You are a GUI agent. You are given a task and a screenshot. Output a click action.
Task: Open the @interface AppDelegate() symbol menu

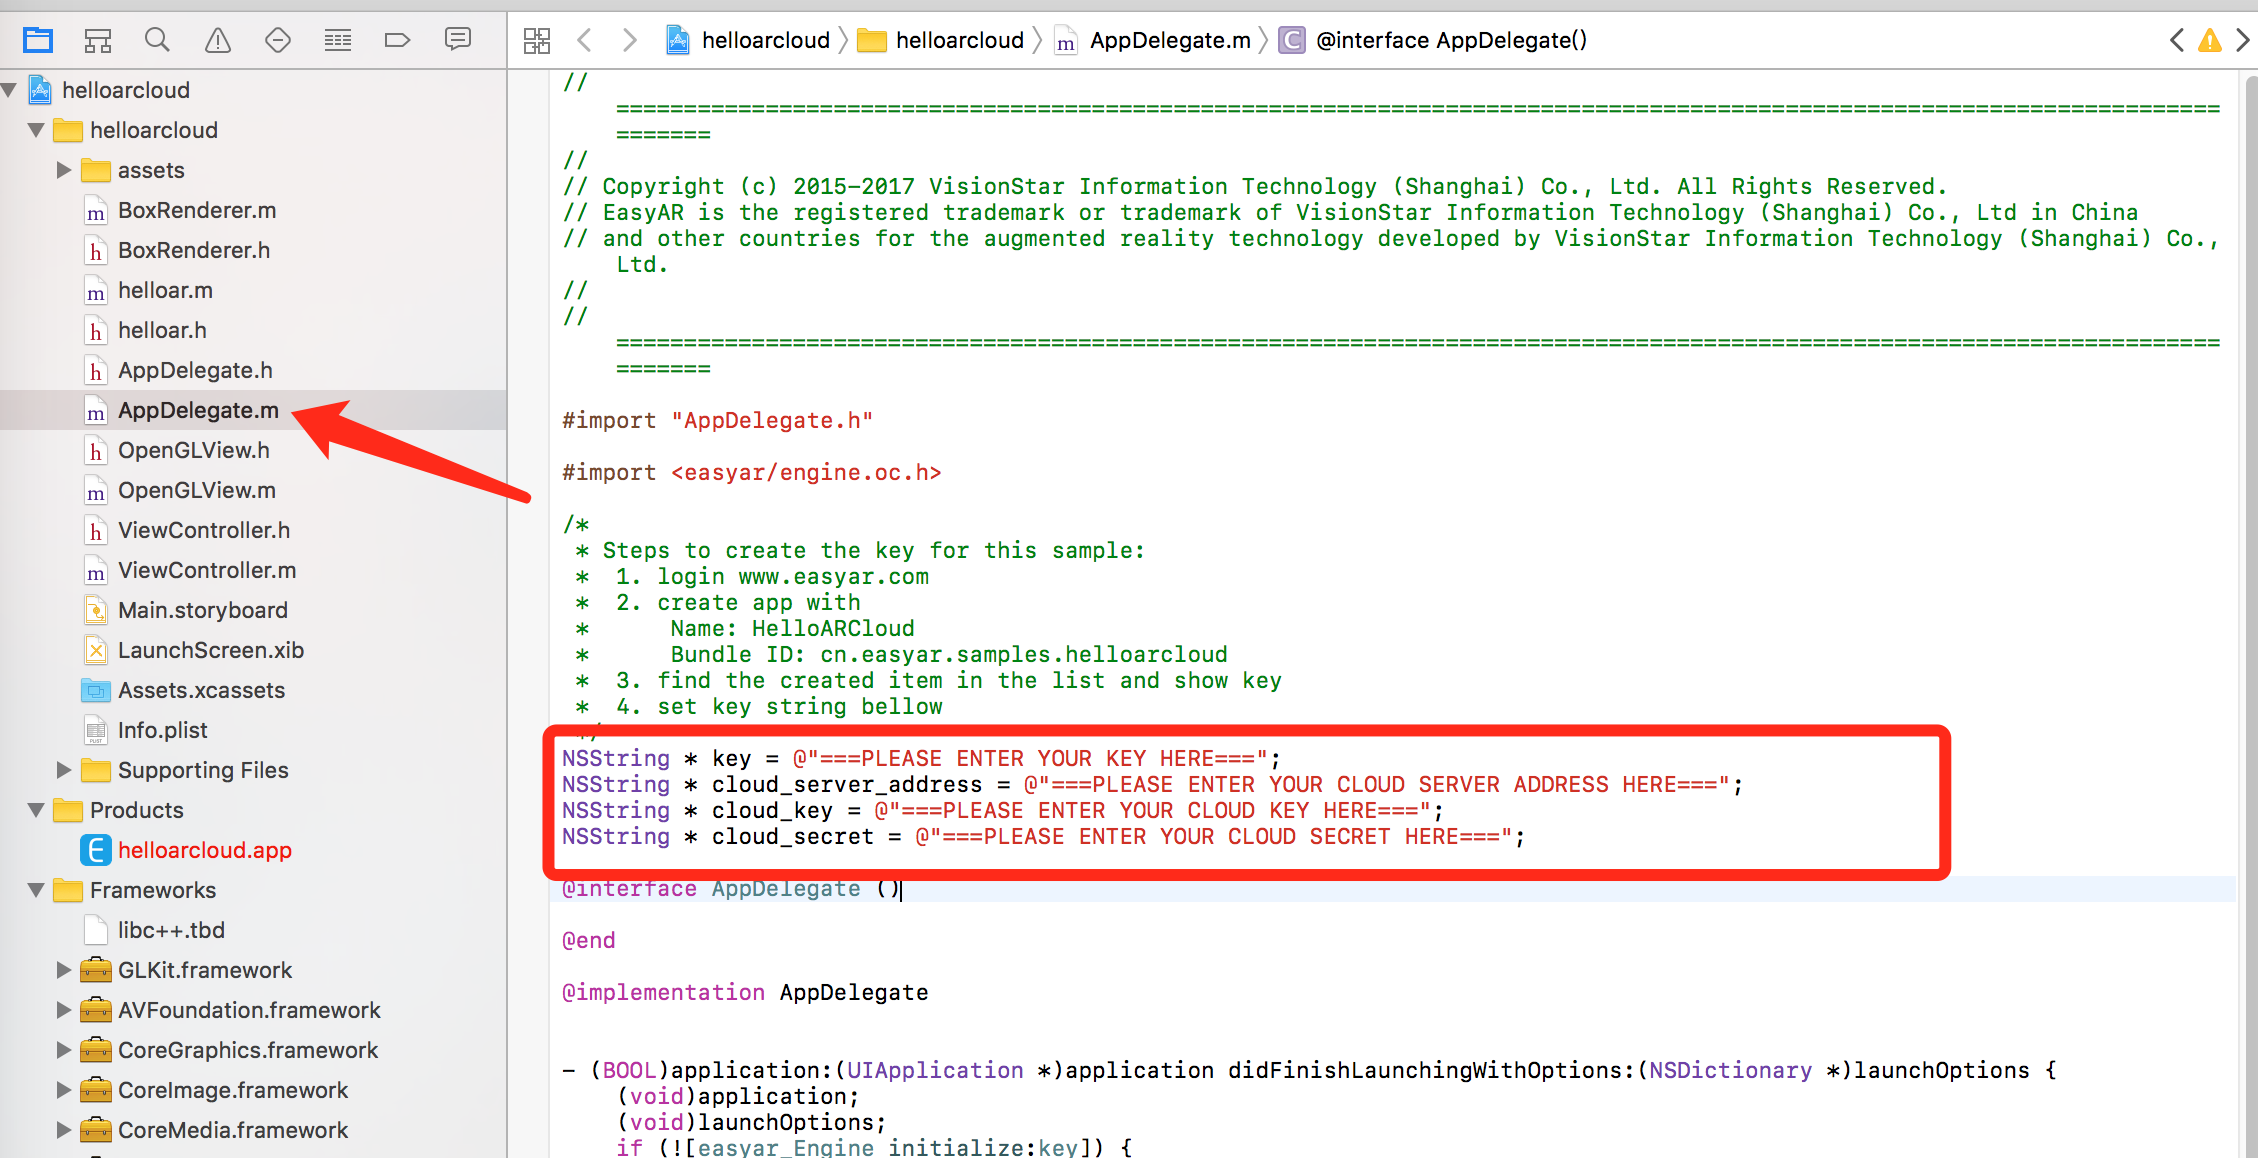(x=1450, y=40)
